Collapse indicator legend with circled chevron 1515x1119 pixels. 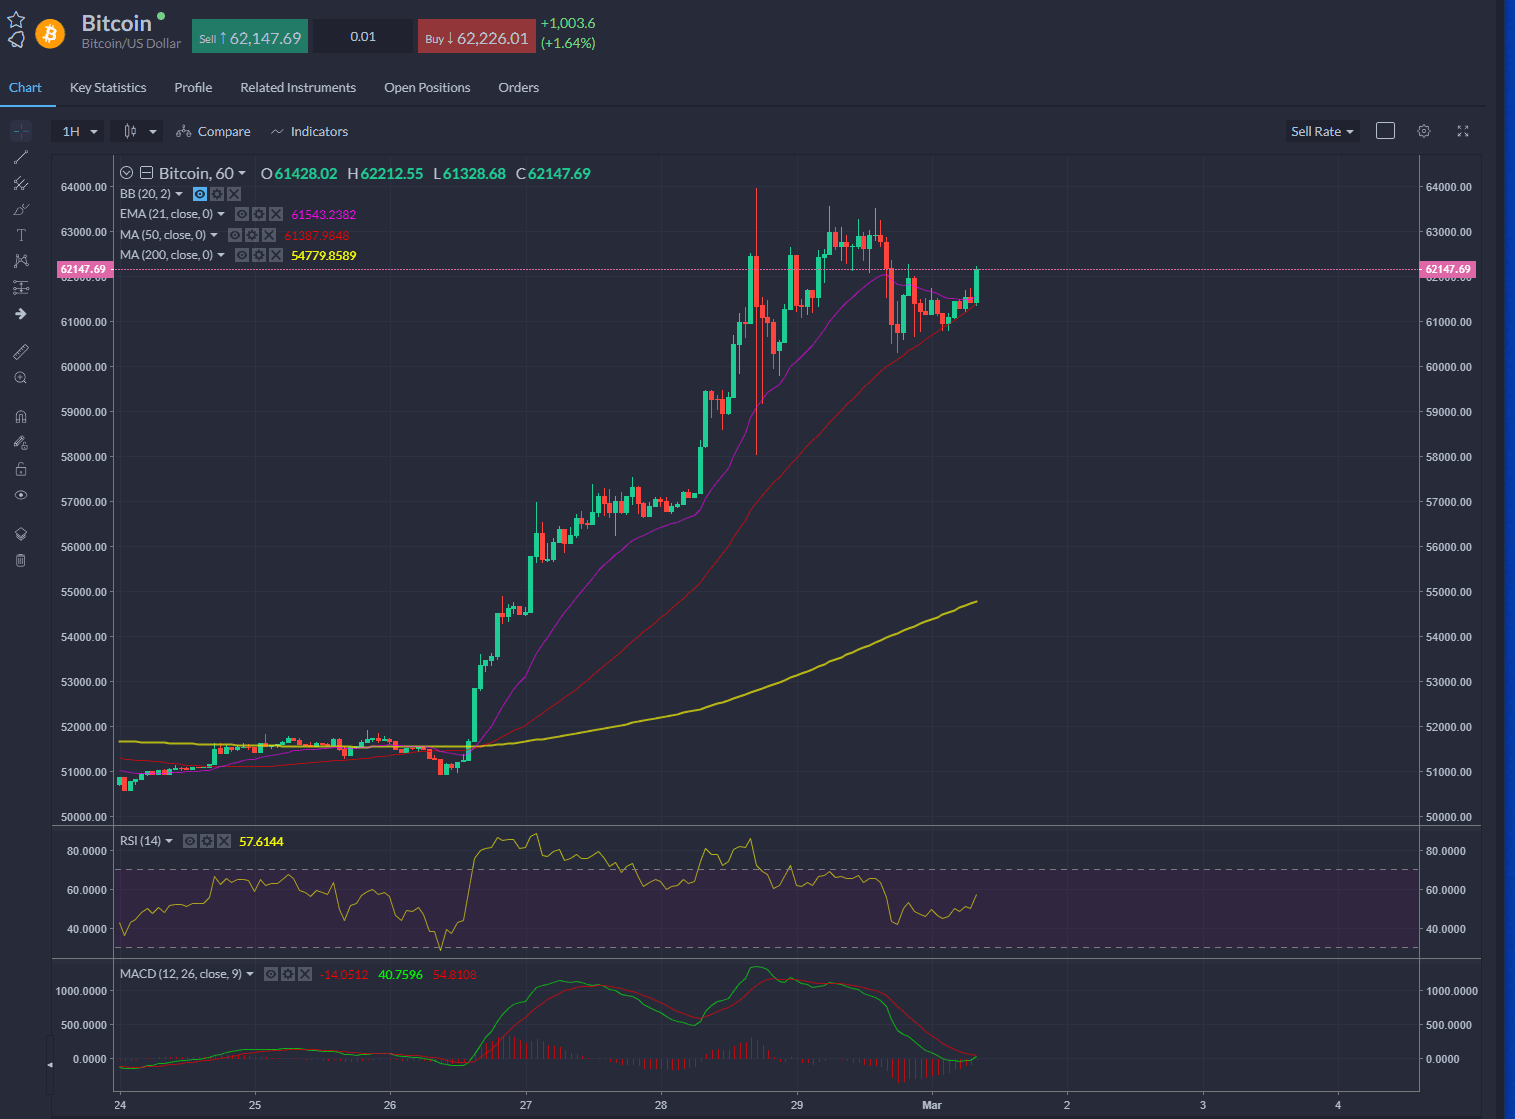coord(127,173)
